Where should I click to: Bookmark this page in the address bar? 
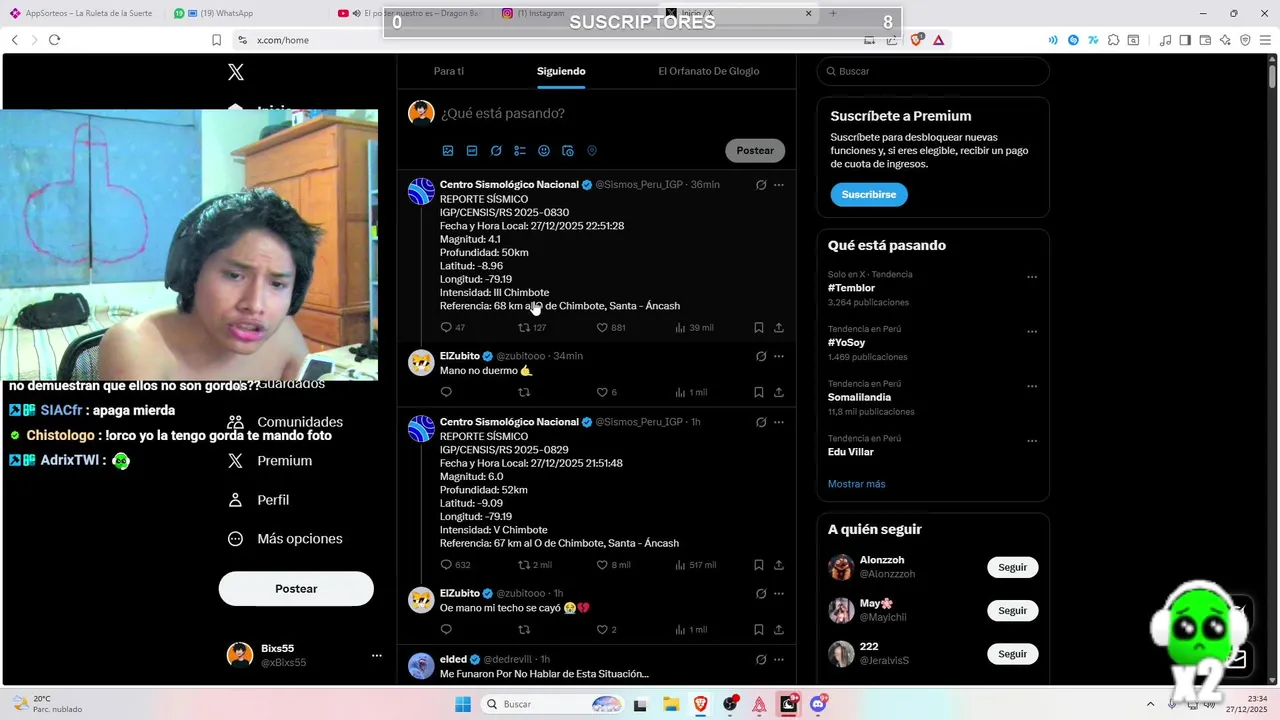(x=216, y=40)
